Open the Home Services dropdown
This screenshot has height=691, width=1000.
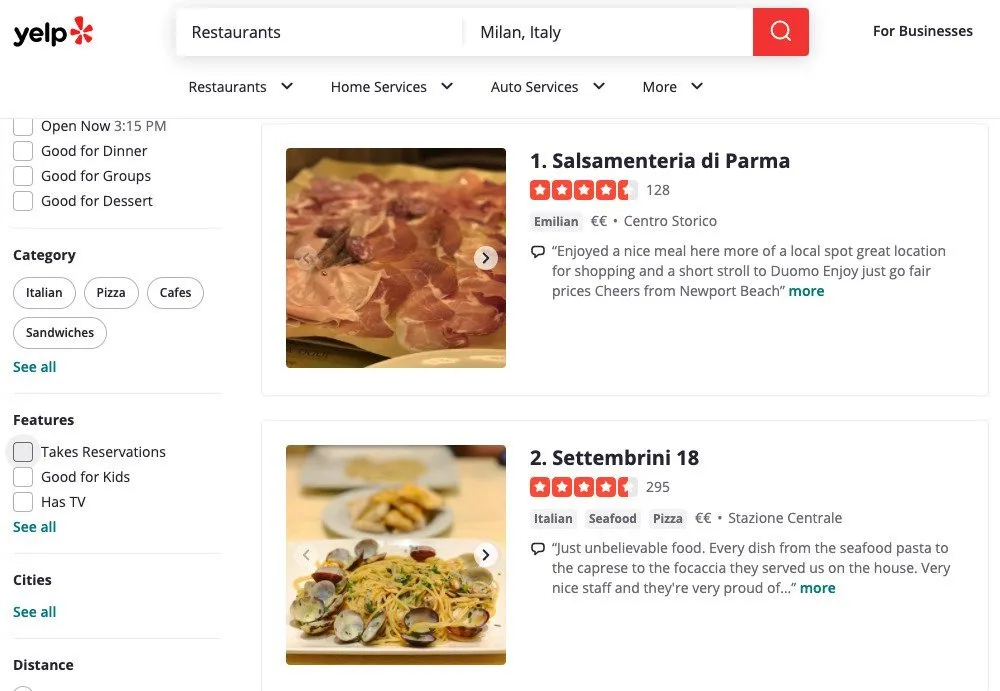pos(391,87)
